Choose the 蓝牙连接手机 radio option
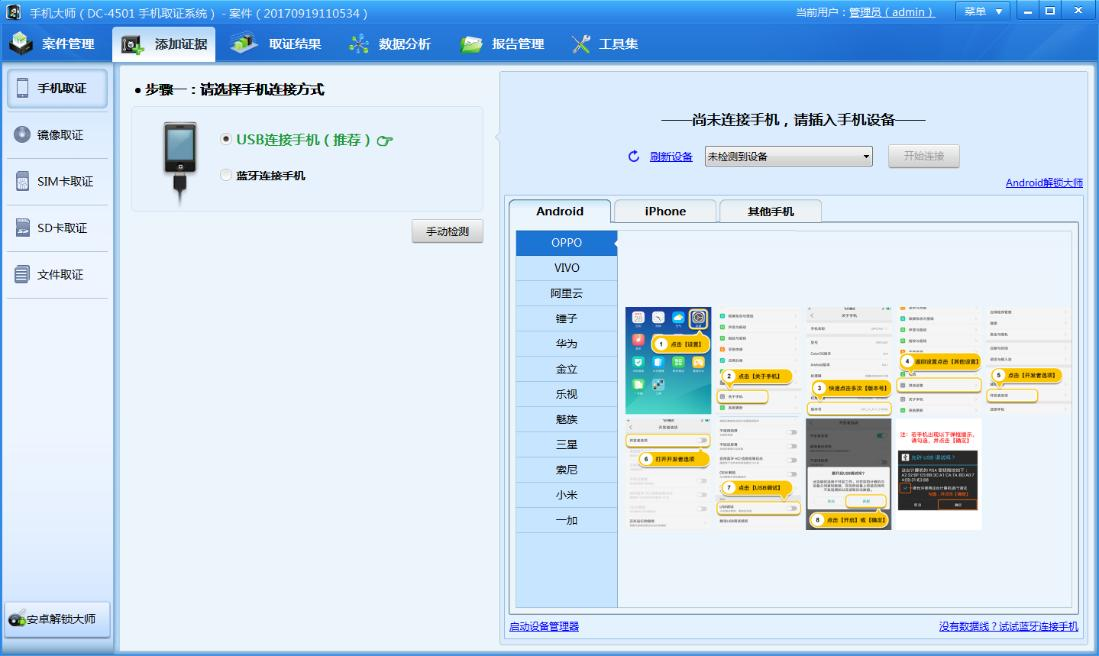Screen dimensions: 1099x656 [x=226, y=175]
